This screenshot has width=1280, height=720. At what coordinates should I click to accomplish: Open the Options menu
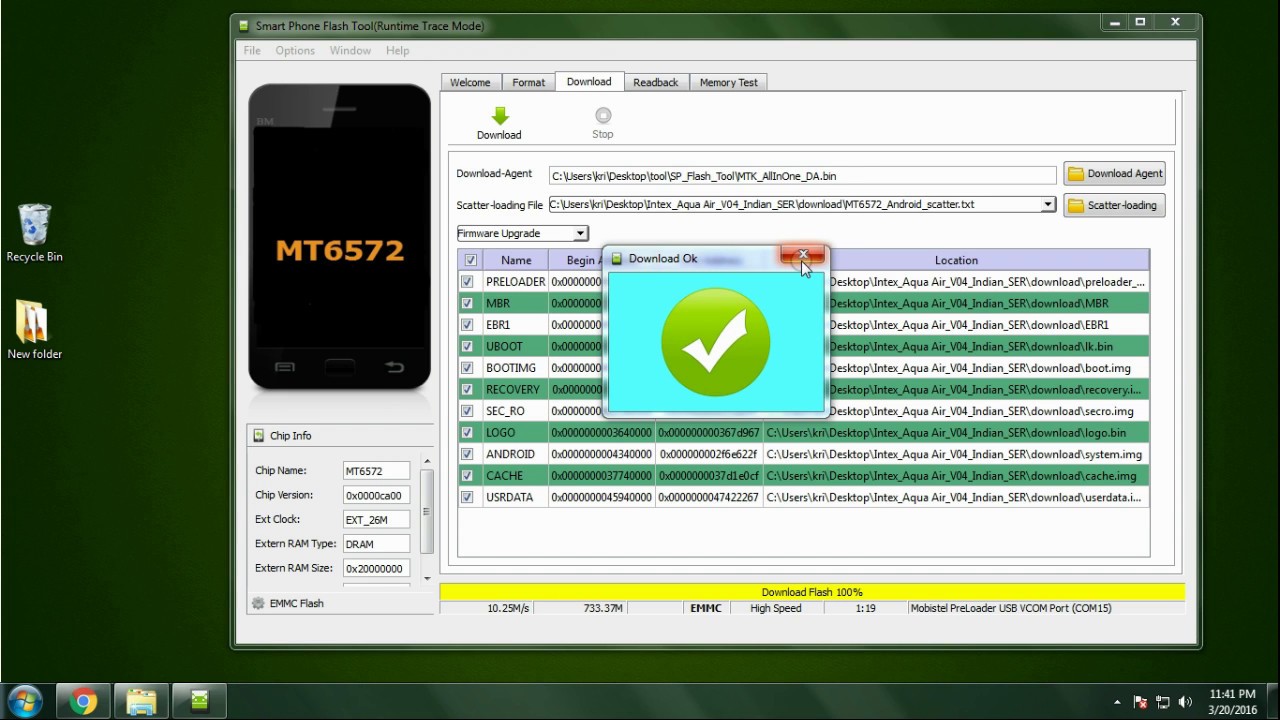(x=295, y=50)
